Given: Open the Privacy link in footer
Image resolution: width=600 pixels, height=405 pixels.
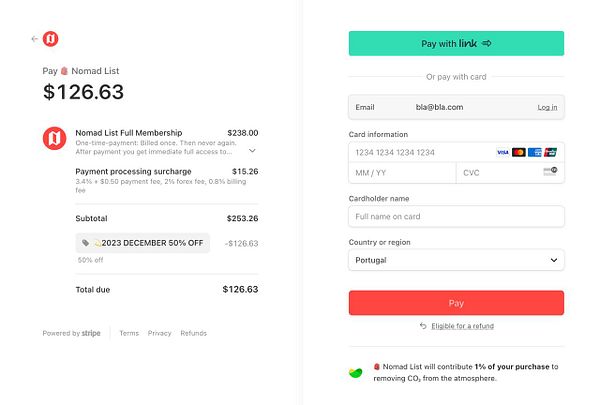Looking at the screenshot, I should 159,333.
